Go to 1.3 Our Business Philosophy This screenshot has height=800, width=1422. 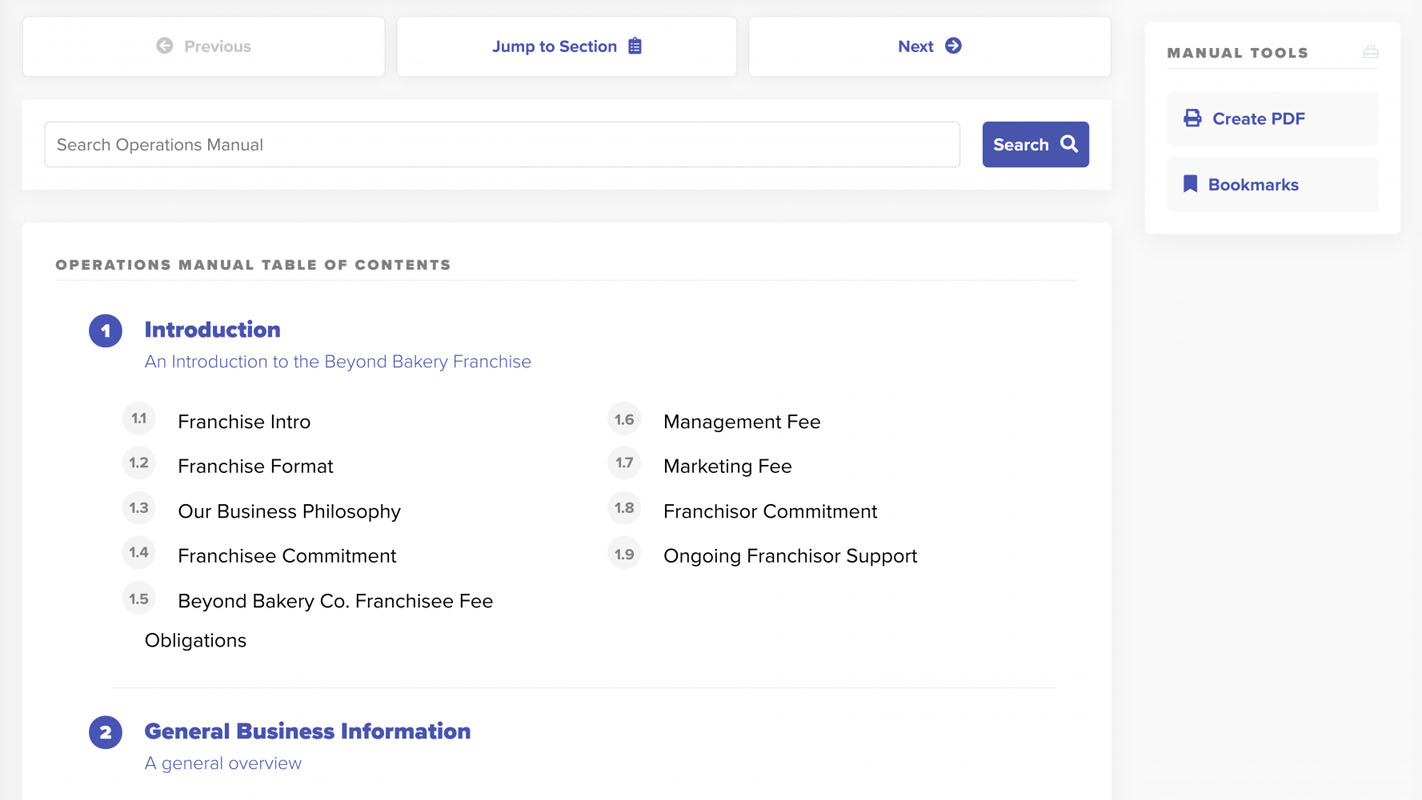289,511
